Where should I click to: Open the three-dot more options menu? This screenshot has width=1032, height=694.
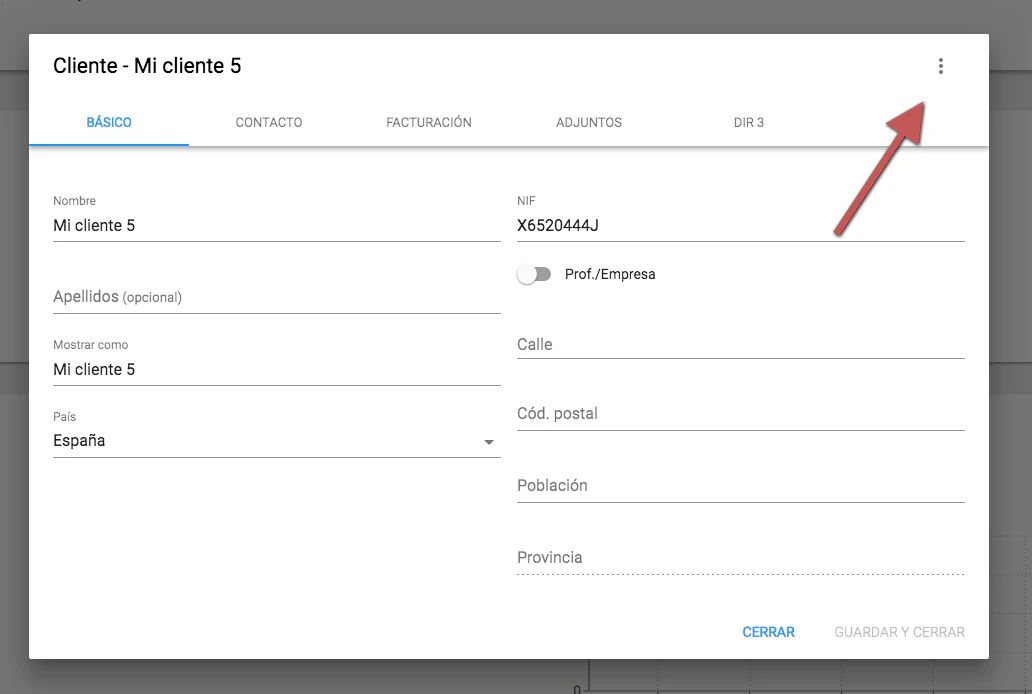[940, 67]
